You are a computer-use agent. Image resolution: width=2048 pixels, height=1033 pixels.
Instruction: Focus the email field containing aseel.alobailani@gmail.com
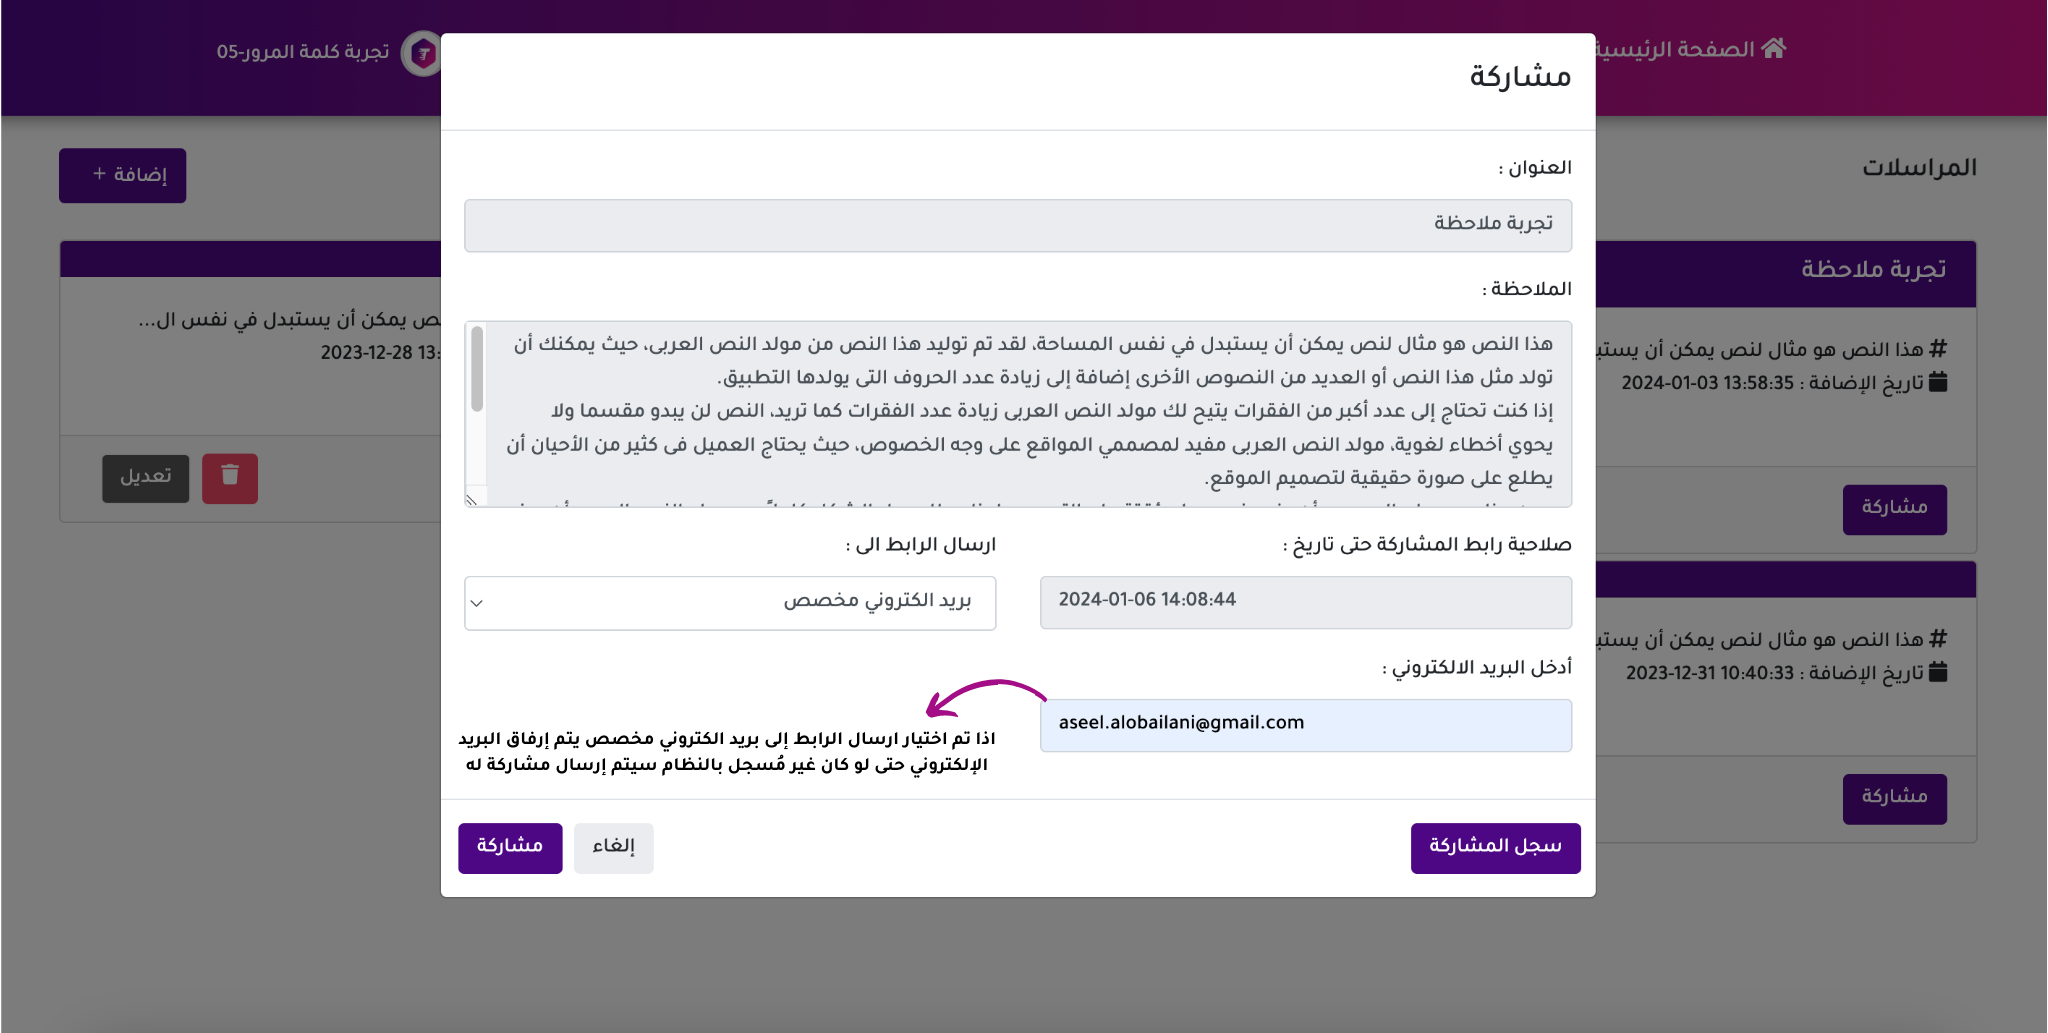coord(1305,724)
